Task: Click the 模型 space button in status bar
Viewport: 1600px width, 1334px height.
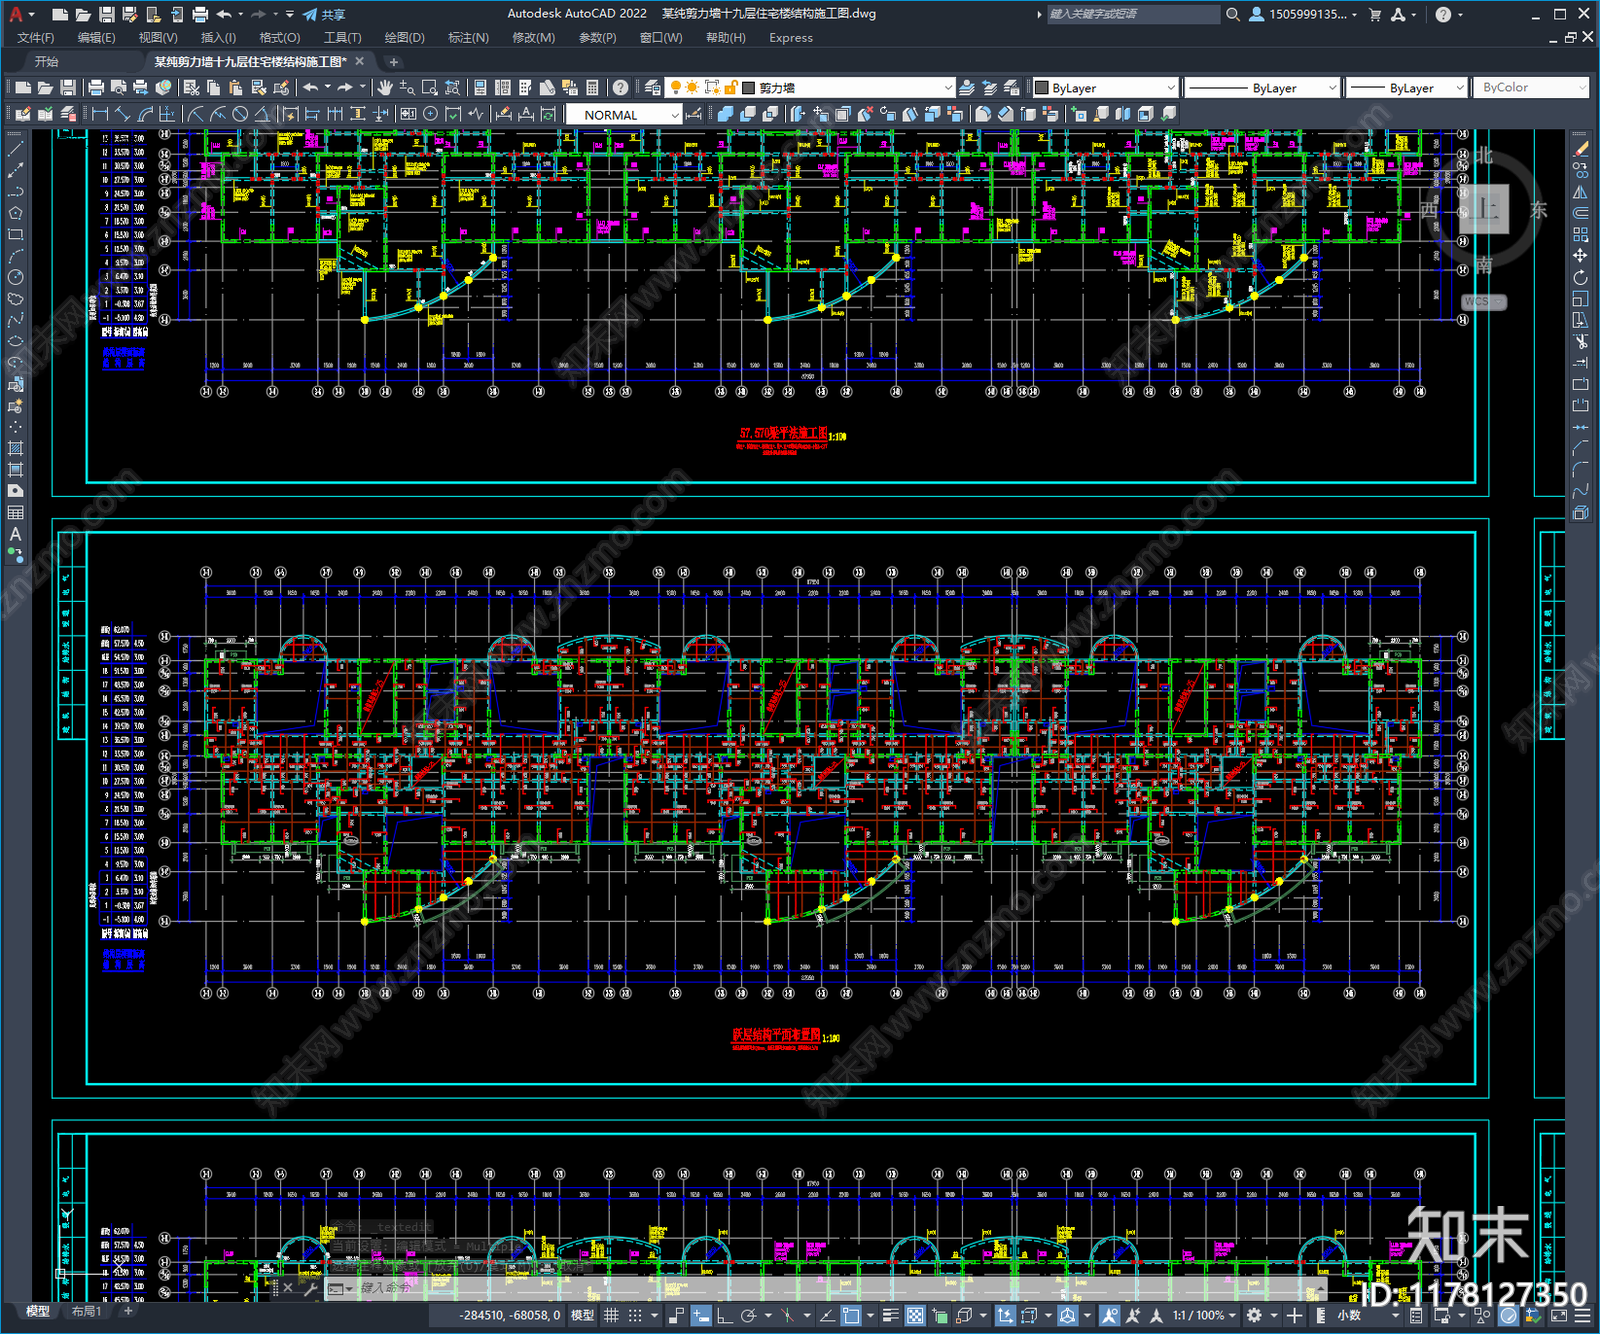Action: (582, 1315)
